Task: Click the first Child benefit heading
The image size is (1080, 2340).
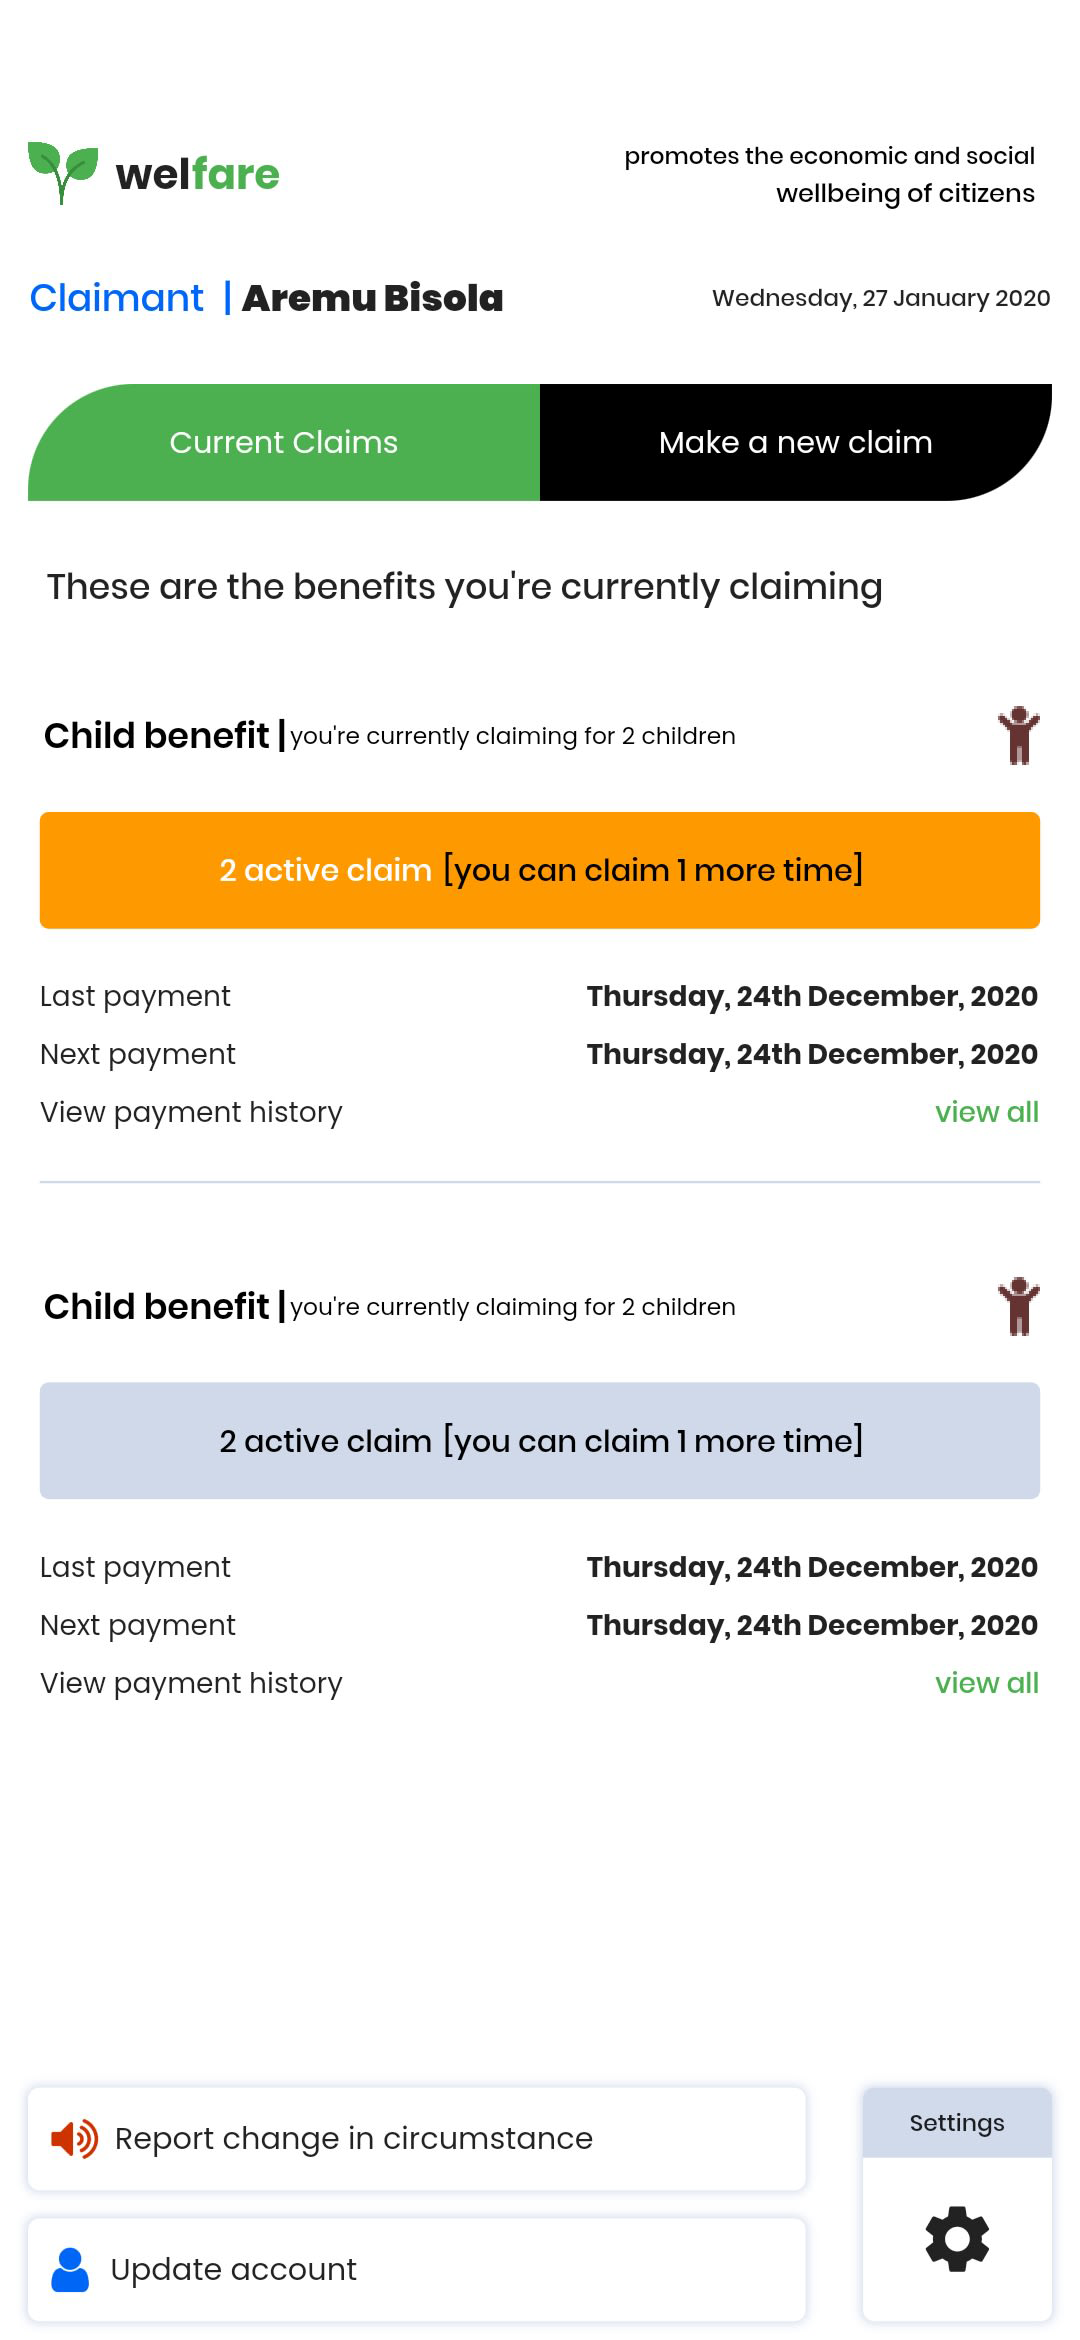Action: coord(157,736)
